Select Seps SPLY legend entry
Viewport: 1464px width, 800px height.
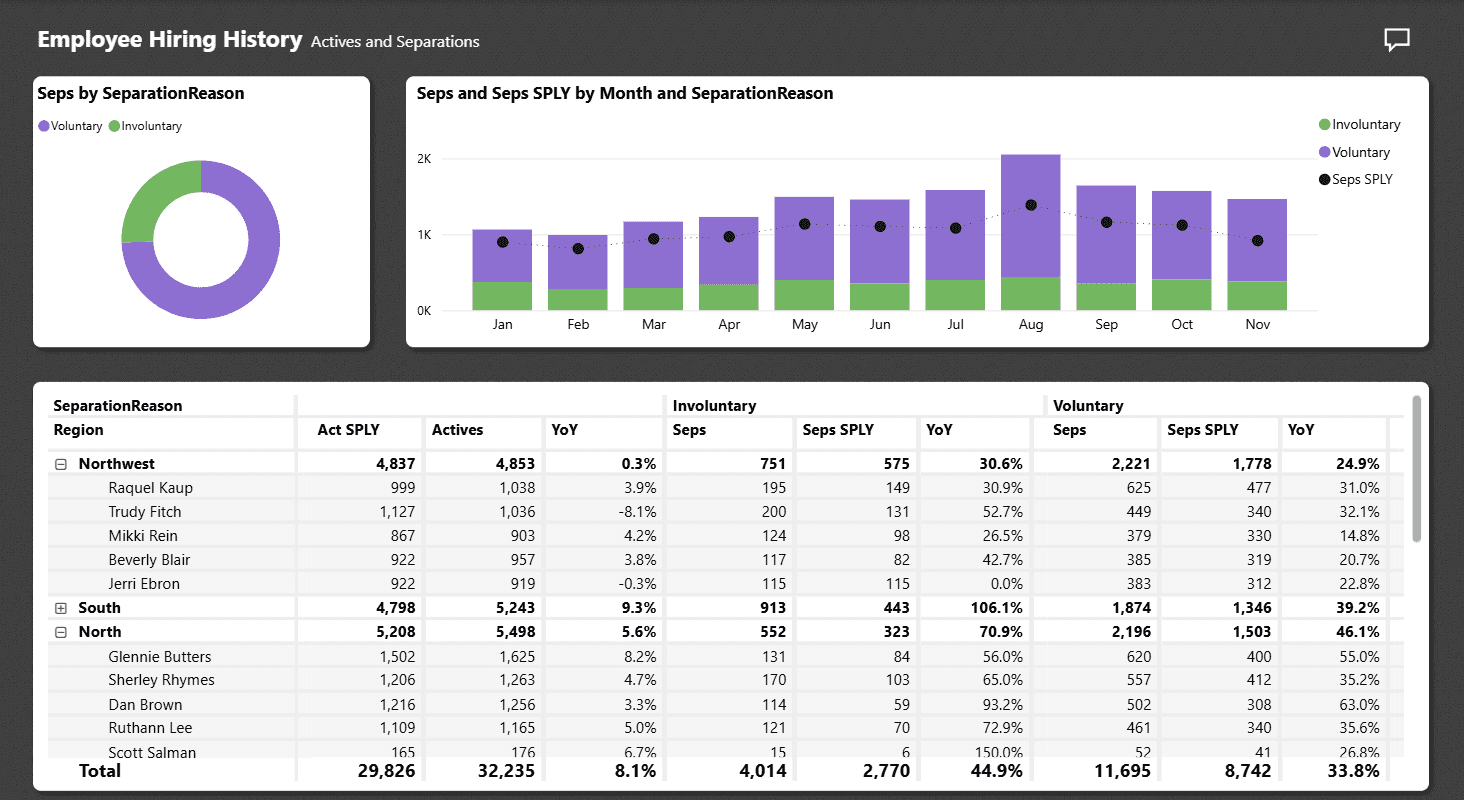1355,180
